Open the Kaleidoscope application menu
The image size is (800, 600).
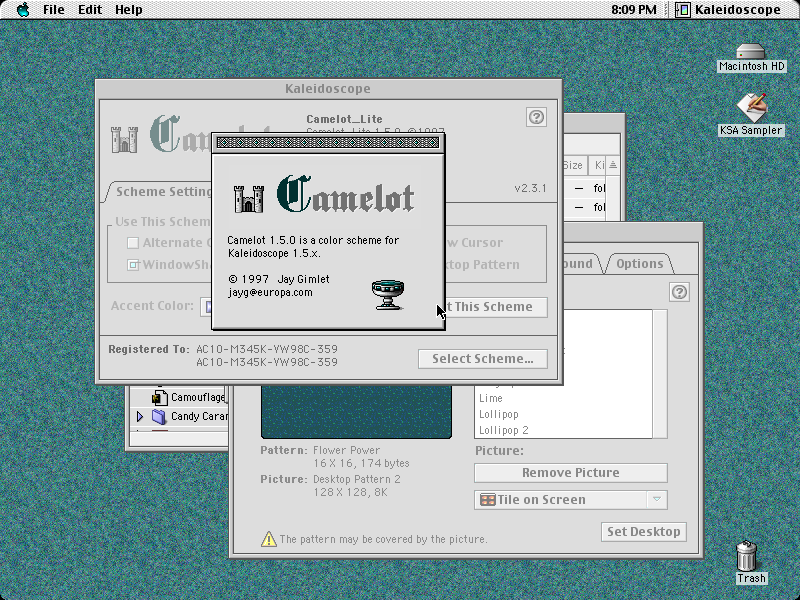coord(728,10)
